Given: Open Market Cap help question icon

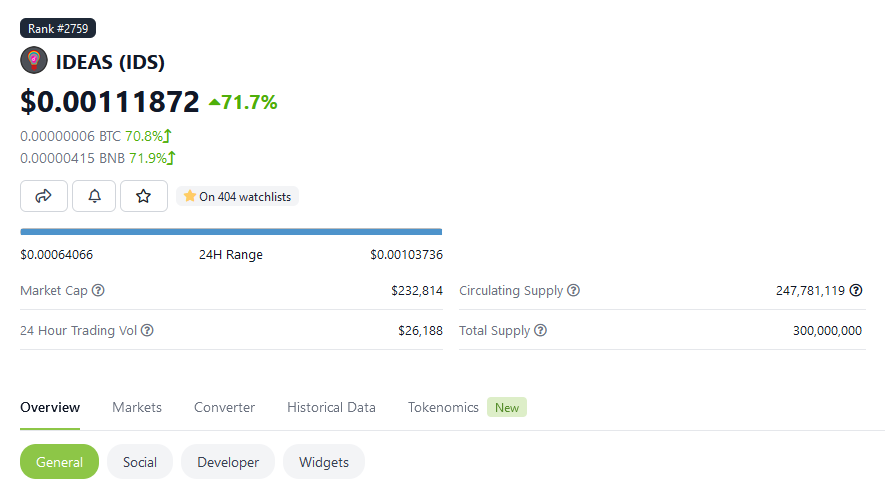Looking at the screenshot, I should [98, 290].
